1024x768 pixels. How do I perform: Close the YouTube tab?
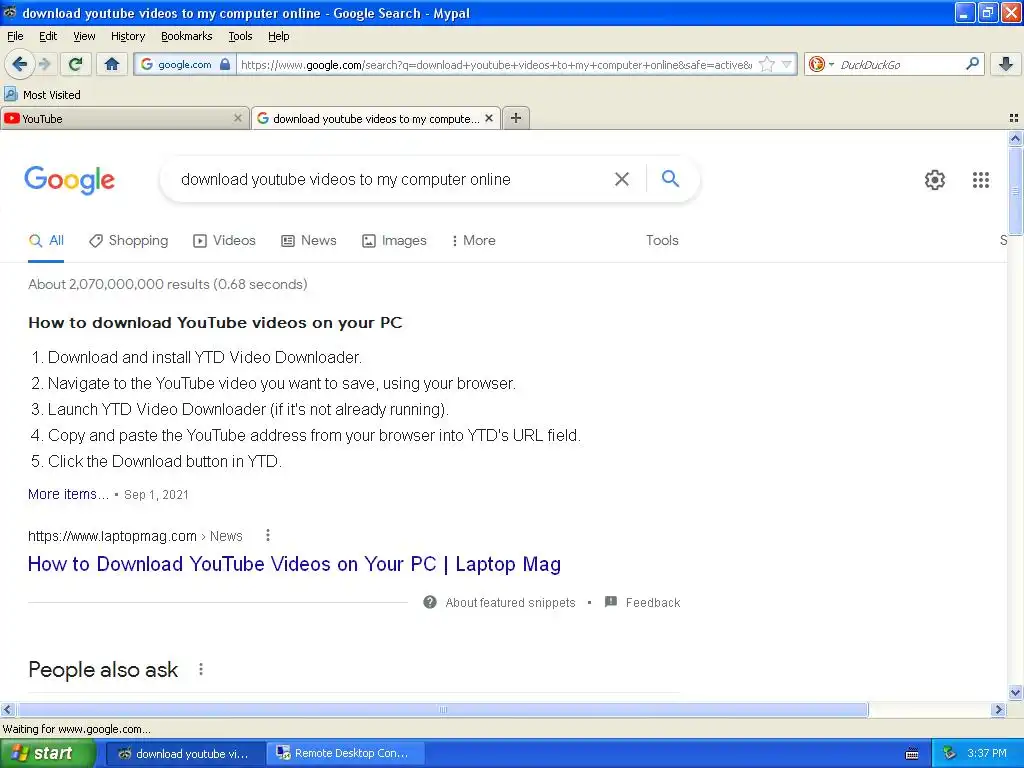(238, 118)
